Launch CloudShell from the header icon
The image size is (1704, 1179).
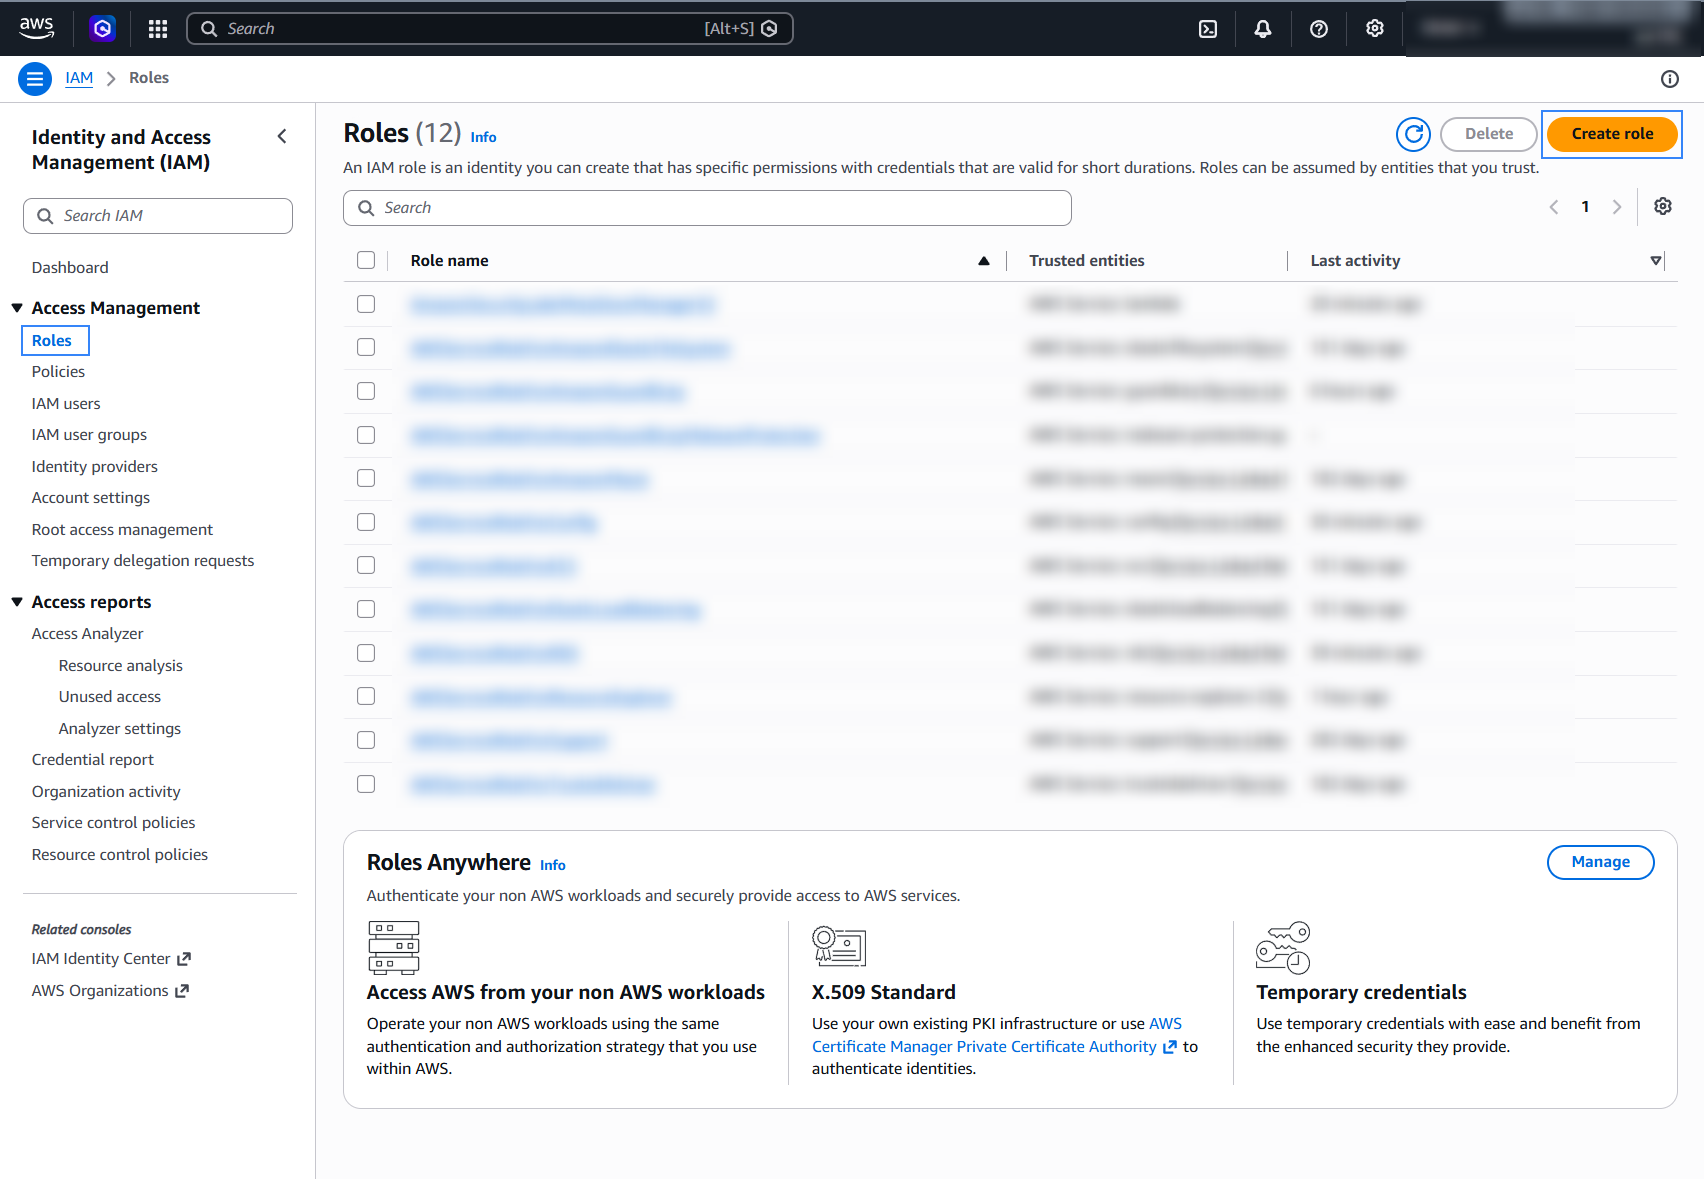1208,29
